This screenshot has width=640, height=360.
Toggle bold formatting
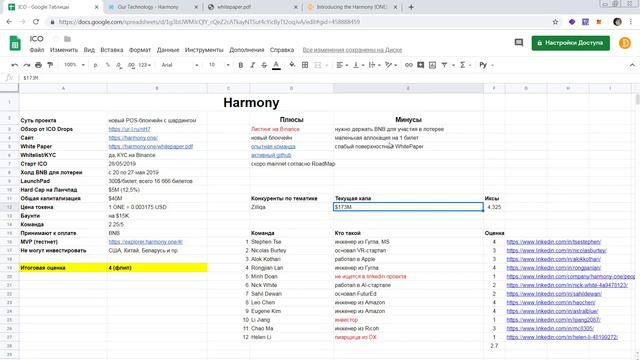click(241, 65)
